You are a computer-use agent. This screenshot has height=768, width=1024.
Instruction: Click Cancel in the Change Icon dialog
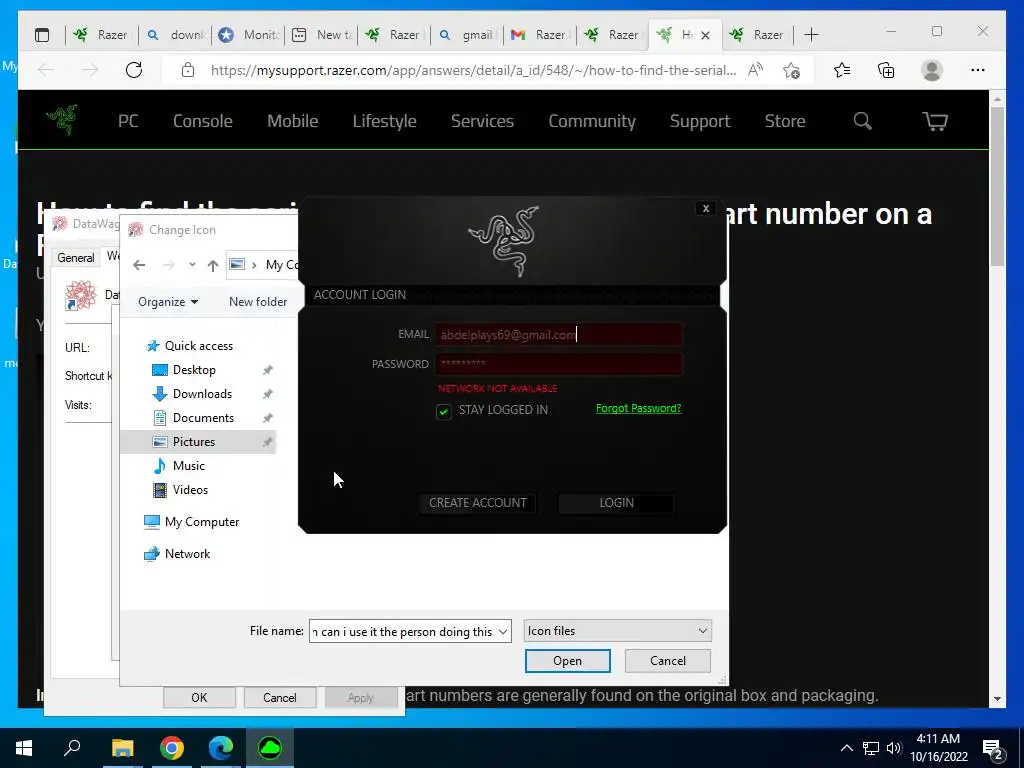click(667, 661)
